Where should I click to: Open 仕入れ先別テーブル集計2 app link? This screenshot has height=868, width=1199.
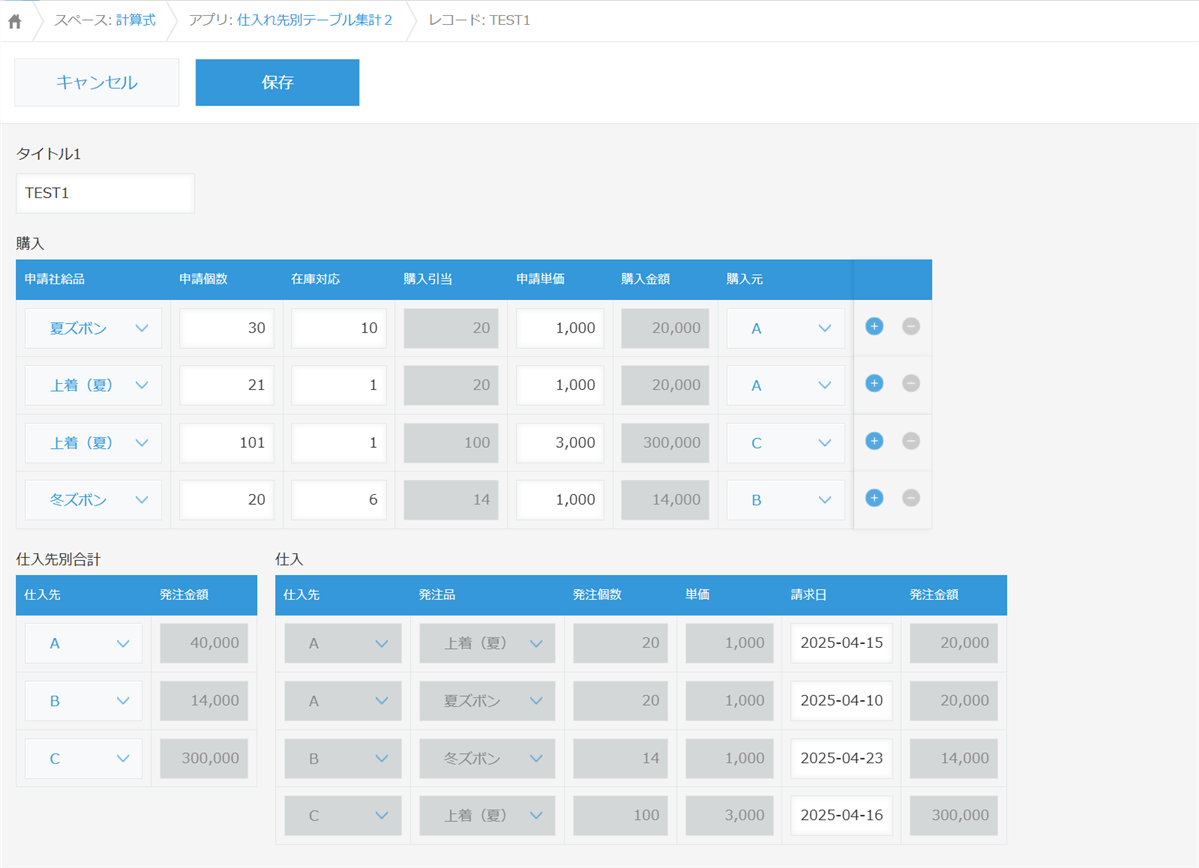click(x=314, y=20)
